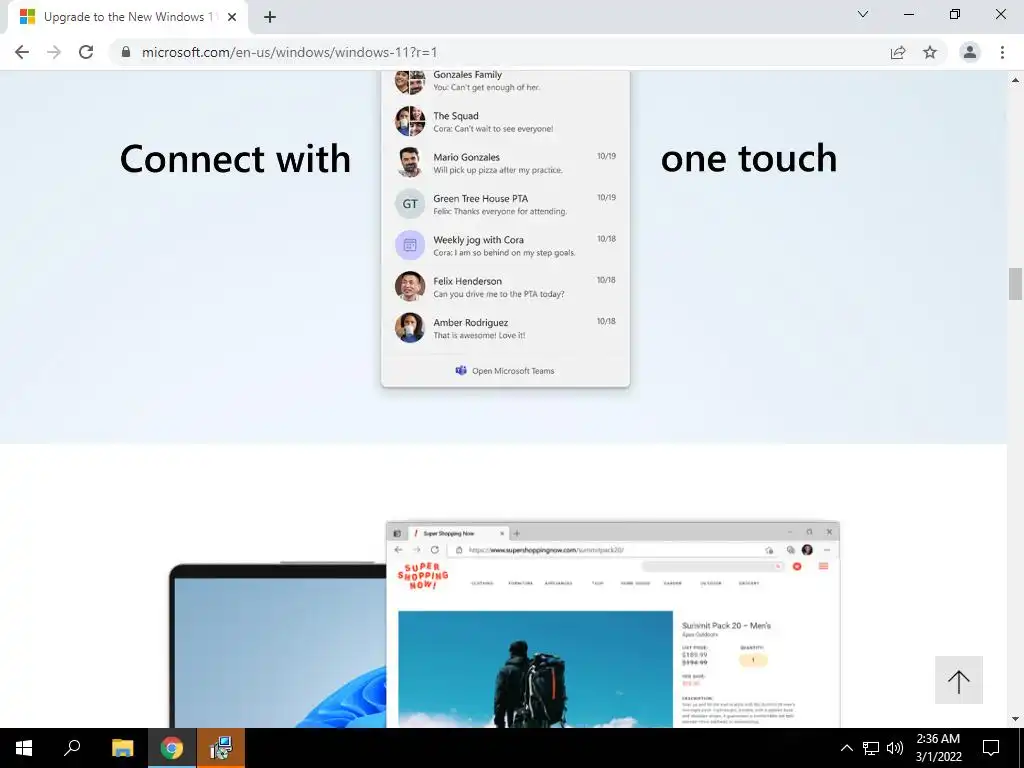The height and width of the screenshot is (768, 1024).
Task: Click 'Summit Pack 20 – Men's' product title
Action: tap(726, 626)
